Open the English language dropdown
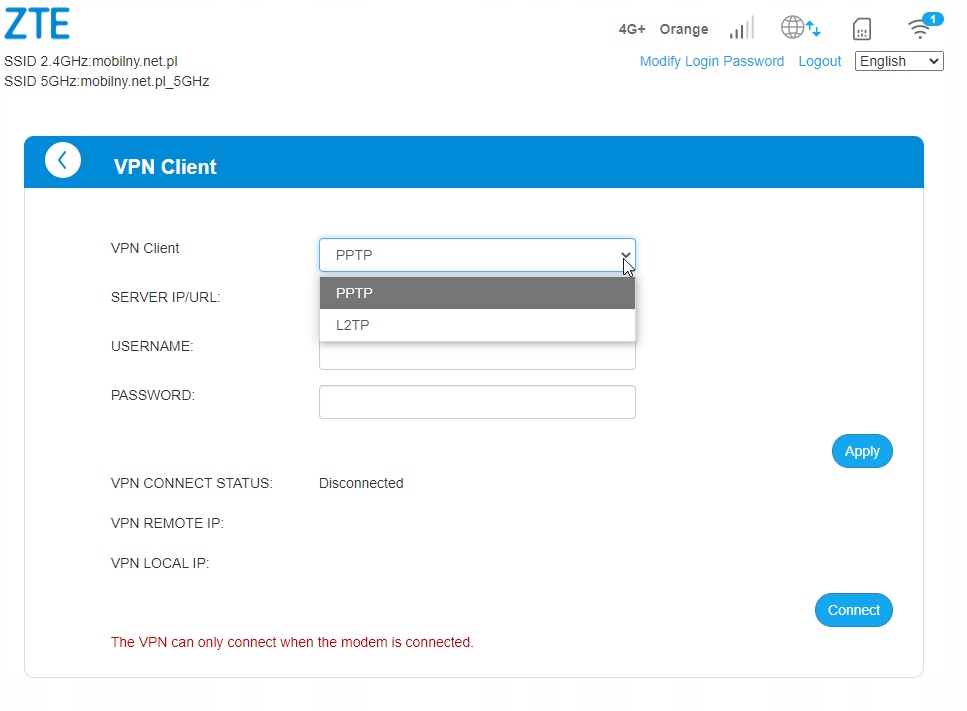The height and width of the screenshot is (711, 967). 899,61
